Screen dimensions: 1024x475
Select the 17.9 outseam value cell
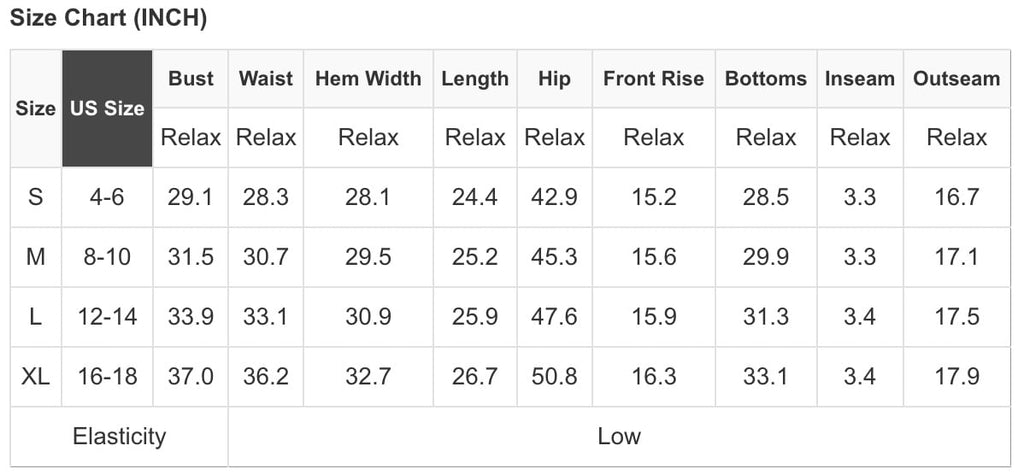point(956,377)
